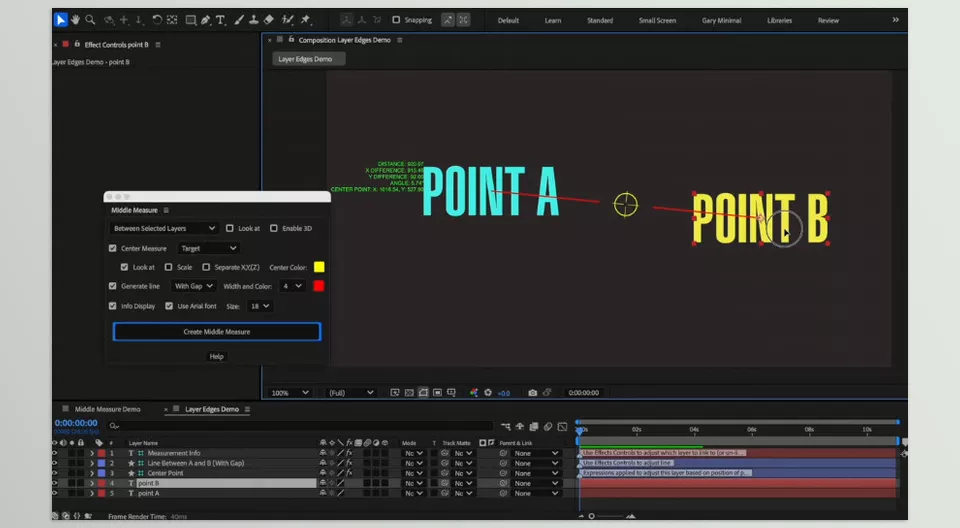Select the Pen tool
The width and height of the screenshot is (960, 528).
(x=206, y=20)
